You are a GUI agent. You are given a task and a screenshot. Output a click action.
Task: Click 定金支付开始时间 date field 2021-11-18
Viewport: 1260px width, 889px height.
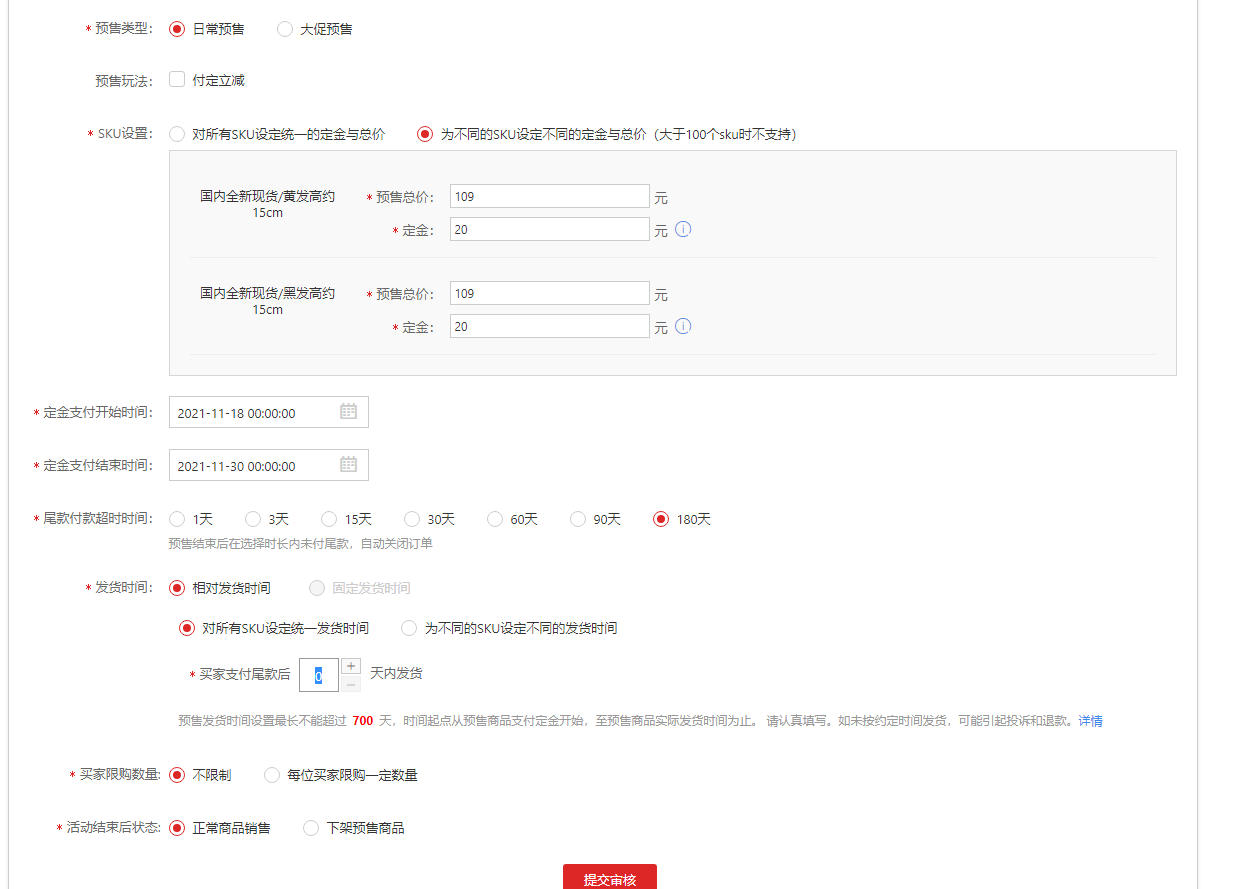[269, 412]
